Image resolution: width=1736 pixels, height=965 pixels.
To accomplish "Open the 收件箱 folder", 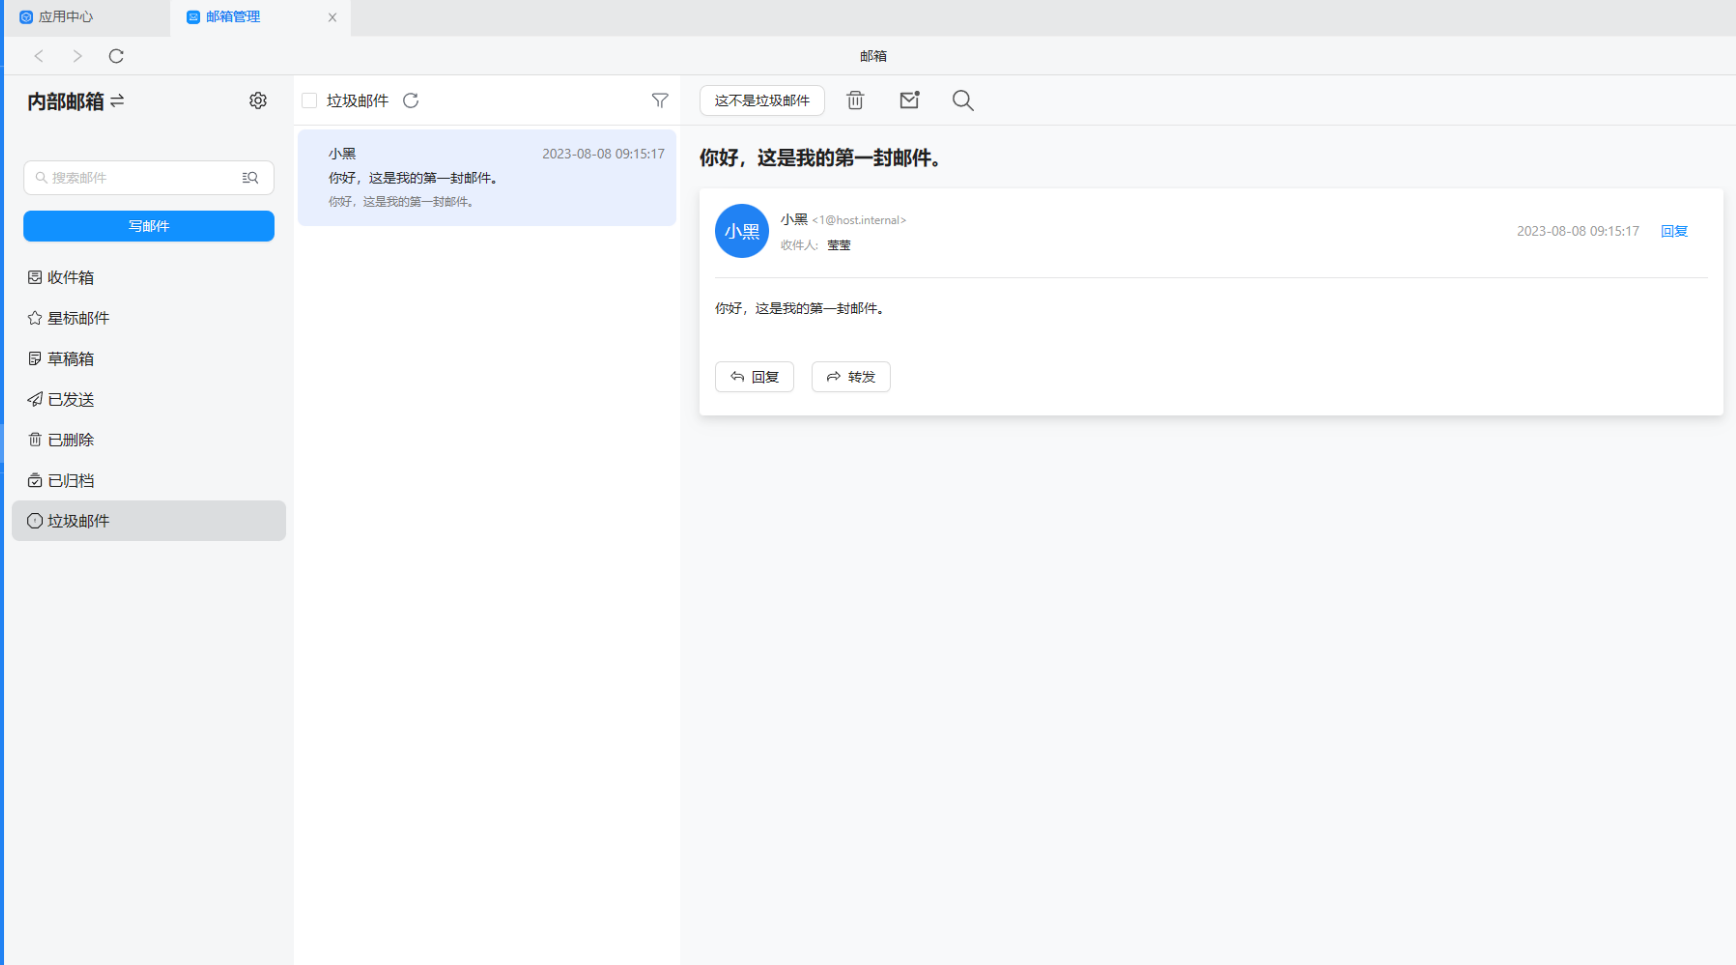I will pos(70,278).
